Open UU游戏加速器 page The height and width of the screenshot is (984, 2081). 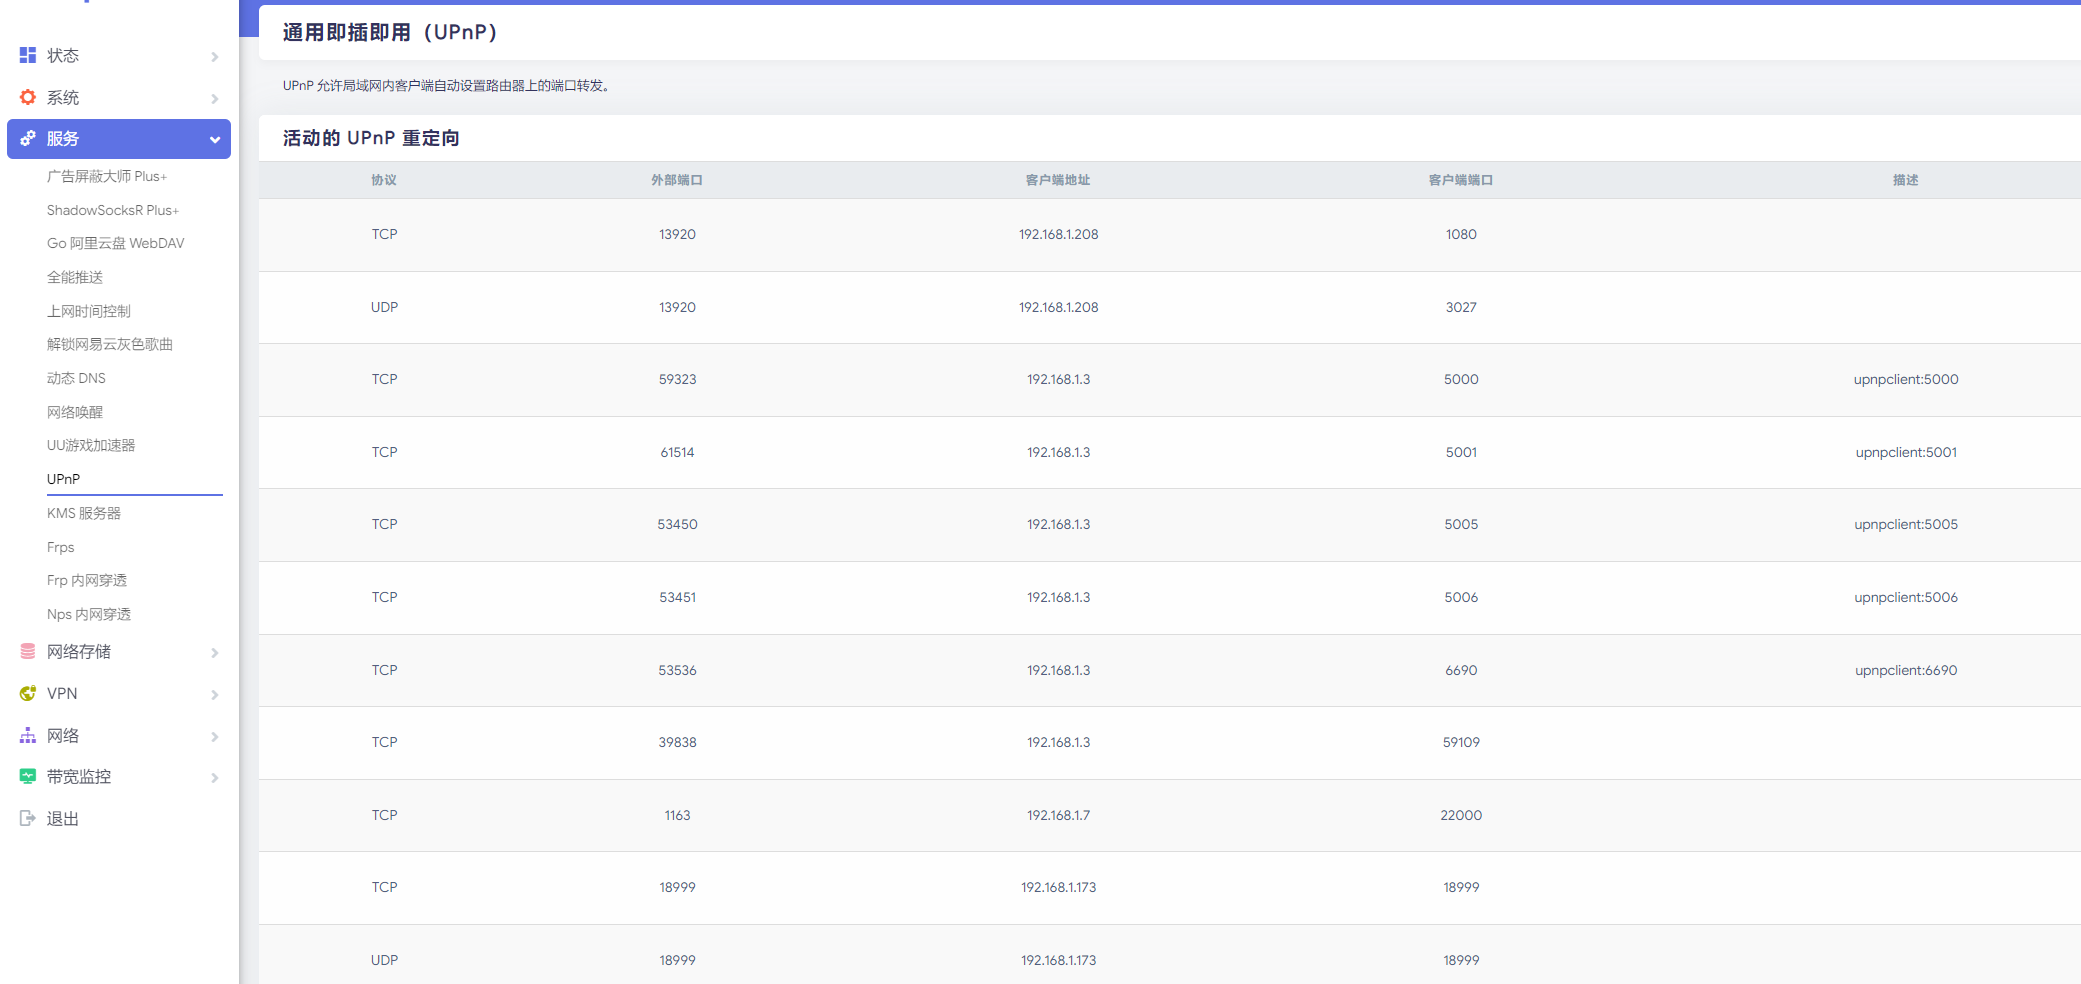point(91,445)
